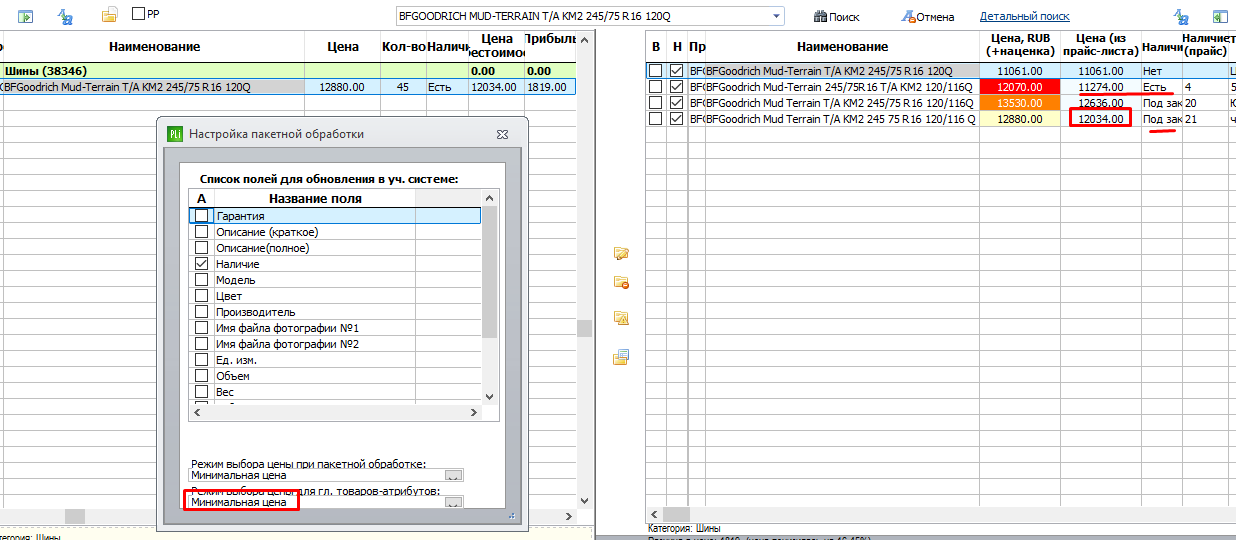
Task: Enable the Описание (краткое) checkbox
Action: [x=202, y=232]
